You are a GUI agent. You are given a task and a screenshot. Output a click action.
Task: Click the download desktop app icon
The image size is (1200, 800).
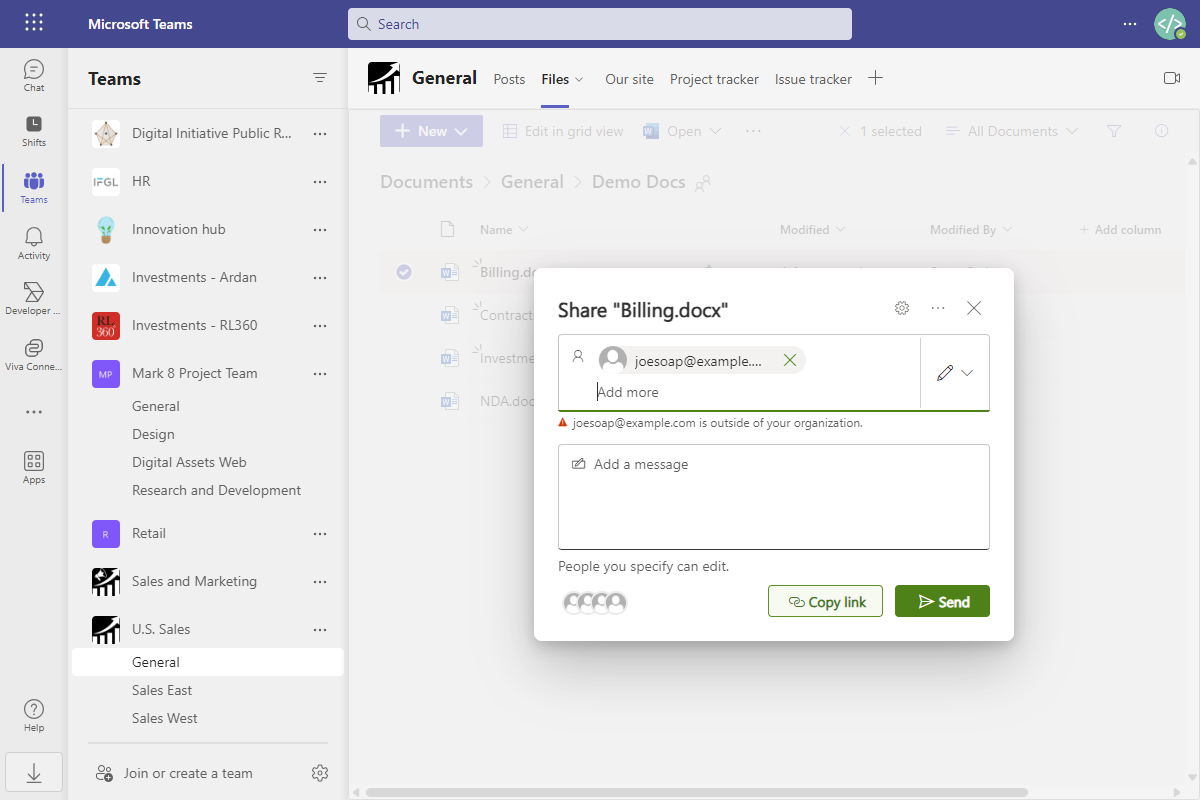click(34, 773)
